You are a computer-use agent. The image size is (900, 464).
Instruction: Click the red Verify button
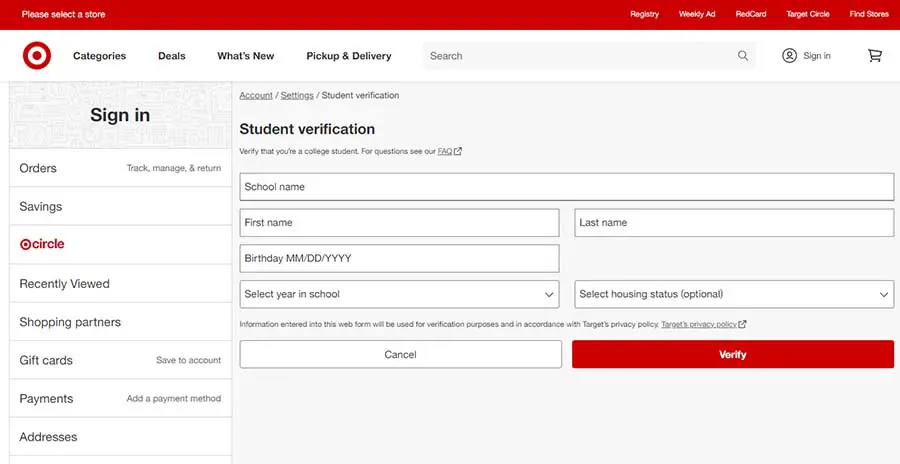(733, 354)
